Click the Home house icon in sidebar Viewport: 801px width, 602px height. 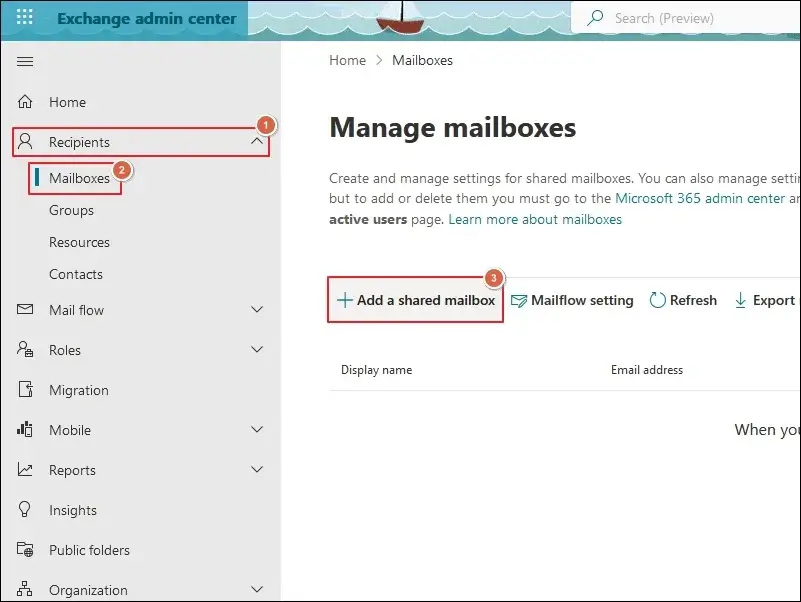(x=25, y=102)
